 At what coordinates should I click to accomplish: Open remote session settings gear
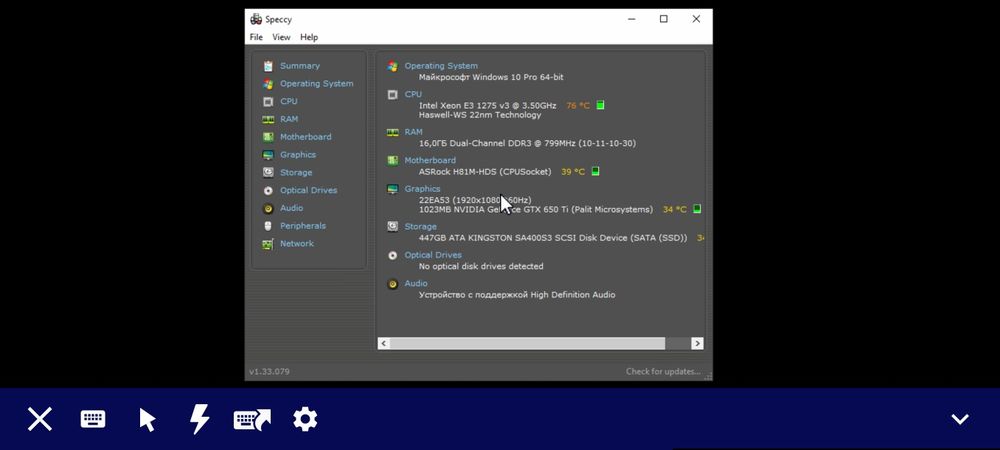(305, 419)
